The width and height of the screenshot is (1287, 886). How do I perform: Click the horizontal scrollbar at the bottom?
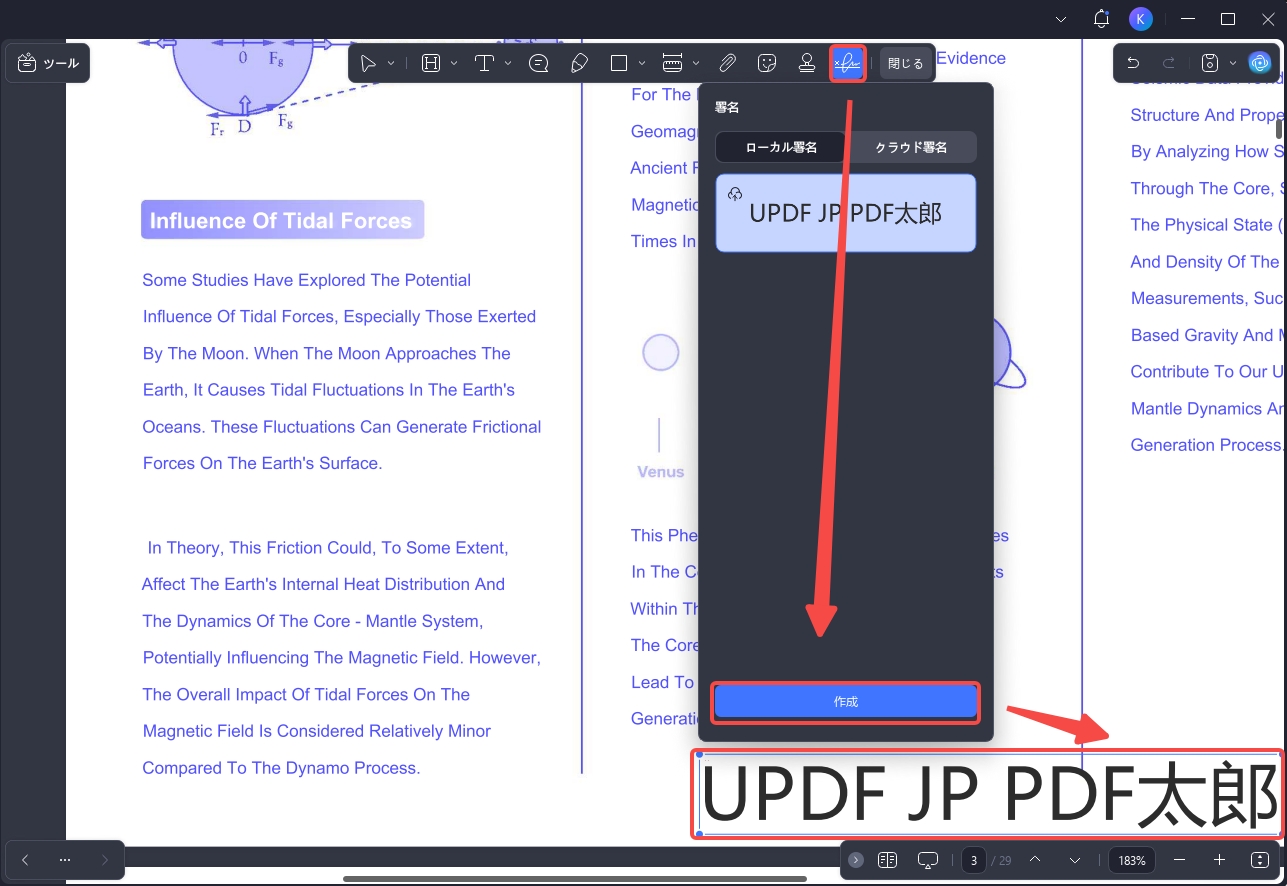(x=574, y=879)
